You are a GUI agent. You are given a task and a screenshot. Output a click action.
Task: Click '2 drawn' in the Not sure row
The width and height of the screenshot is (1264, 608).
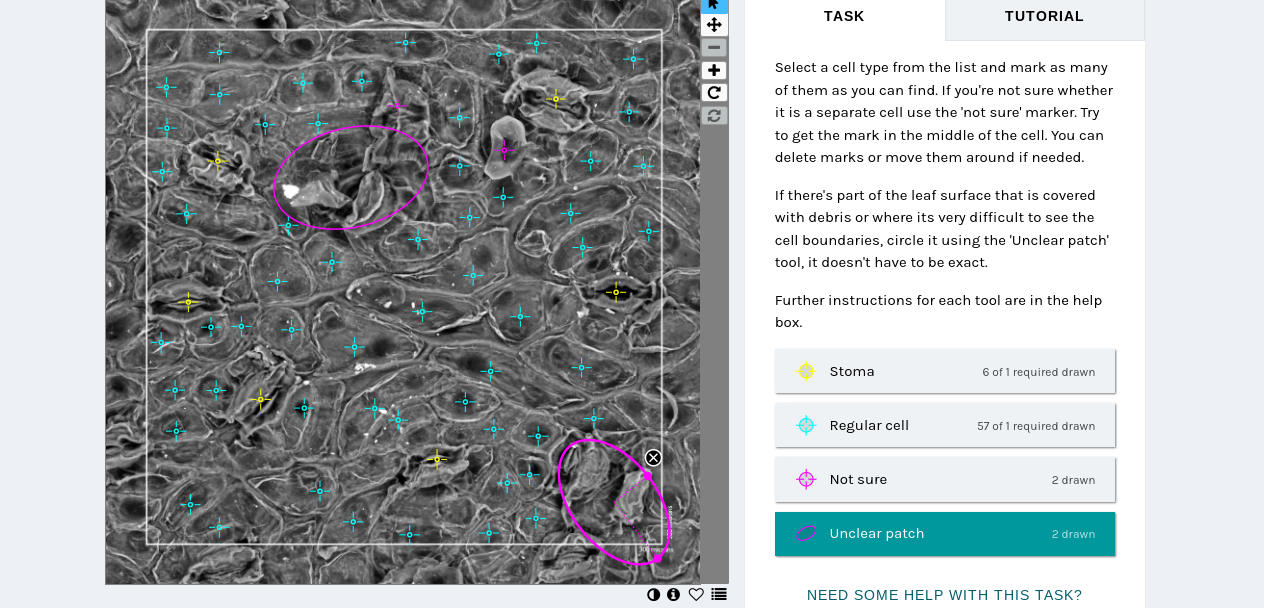click(1073, 480)
